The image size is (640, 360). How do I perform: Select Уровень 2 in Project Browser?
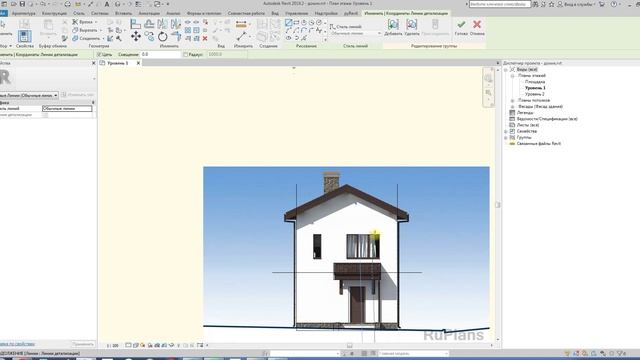pyautogui.click(x=534, y=94)
